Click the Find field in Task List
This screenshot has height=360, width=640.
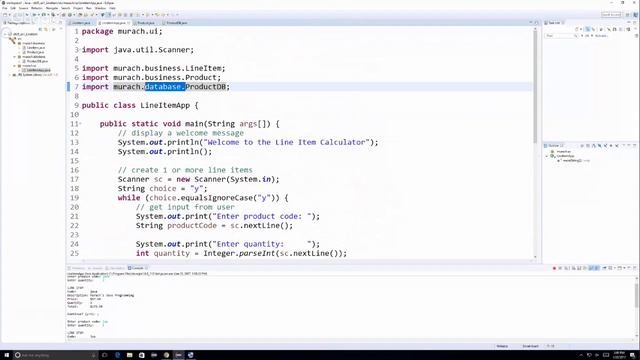(562, 36)
